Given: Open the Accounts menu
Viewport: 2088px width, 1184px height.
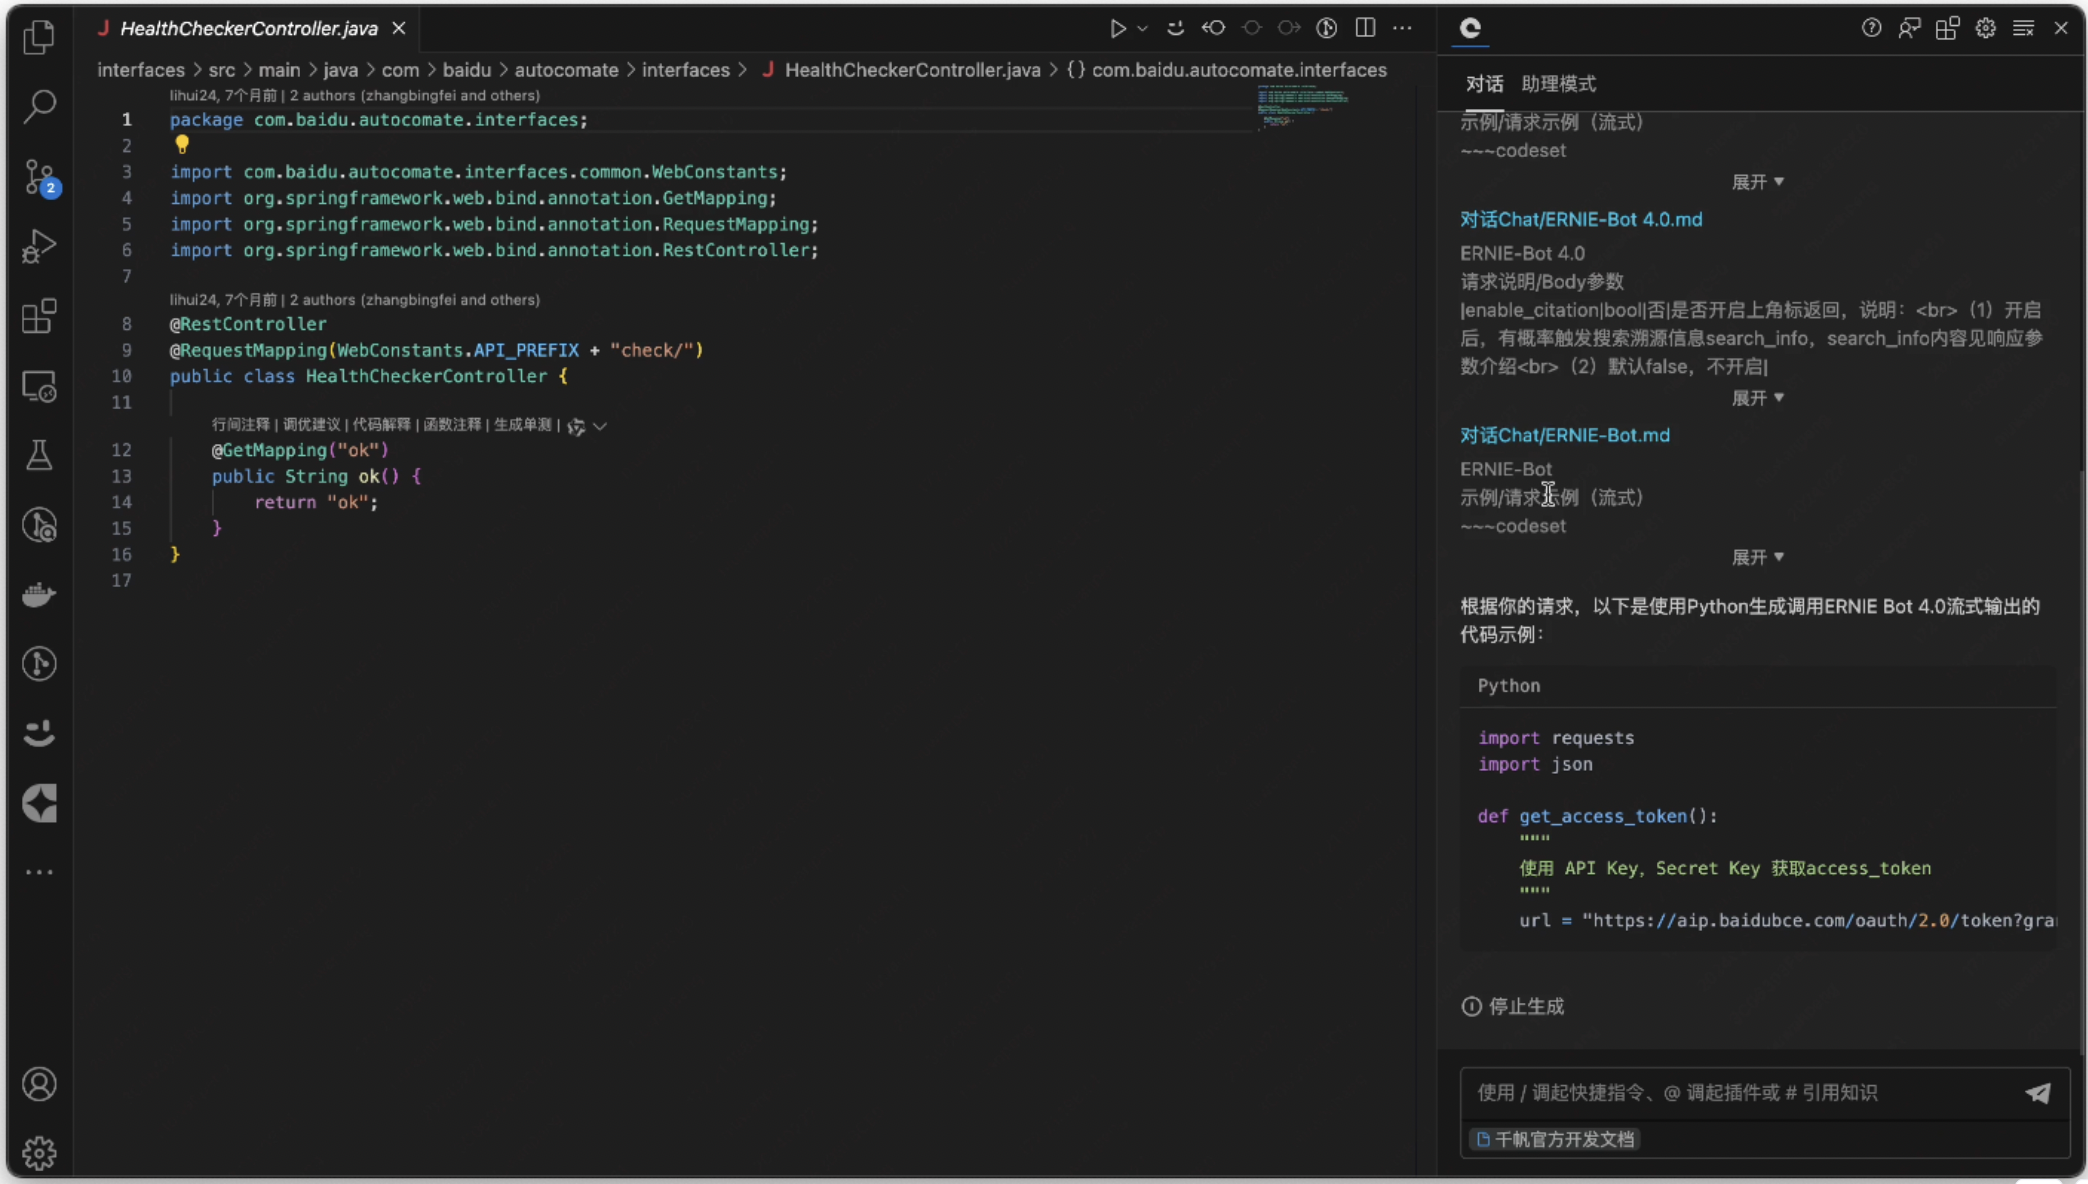Looking at the screenshot, I should coord(39,1084).
